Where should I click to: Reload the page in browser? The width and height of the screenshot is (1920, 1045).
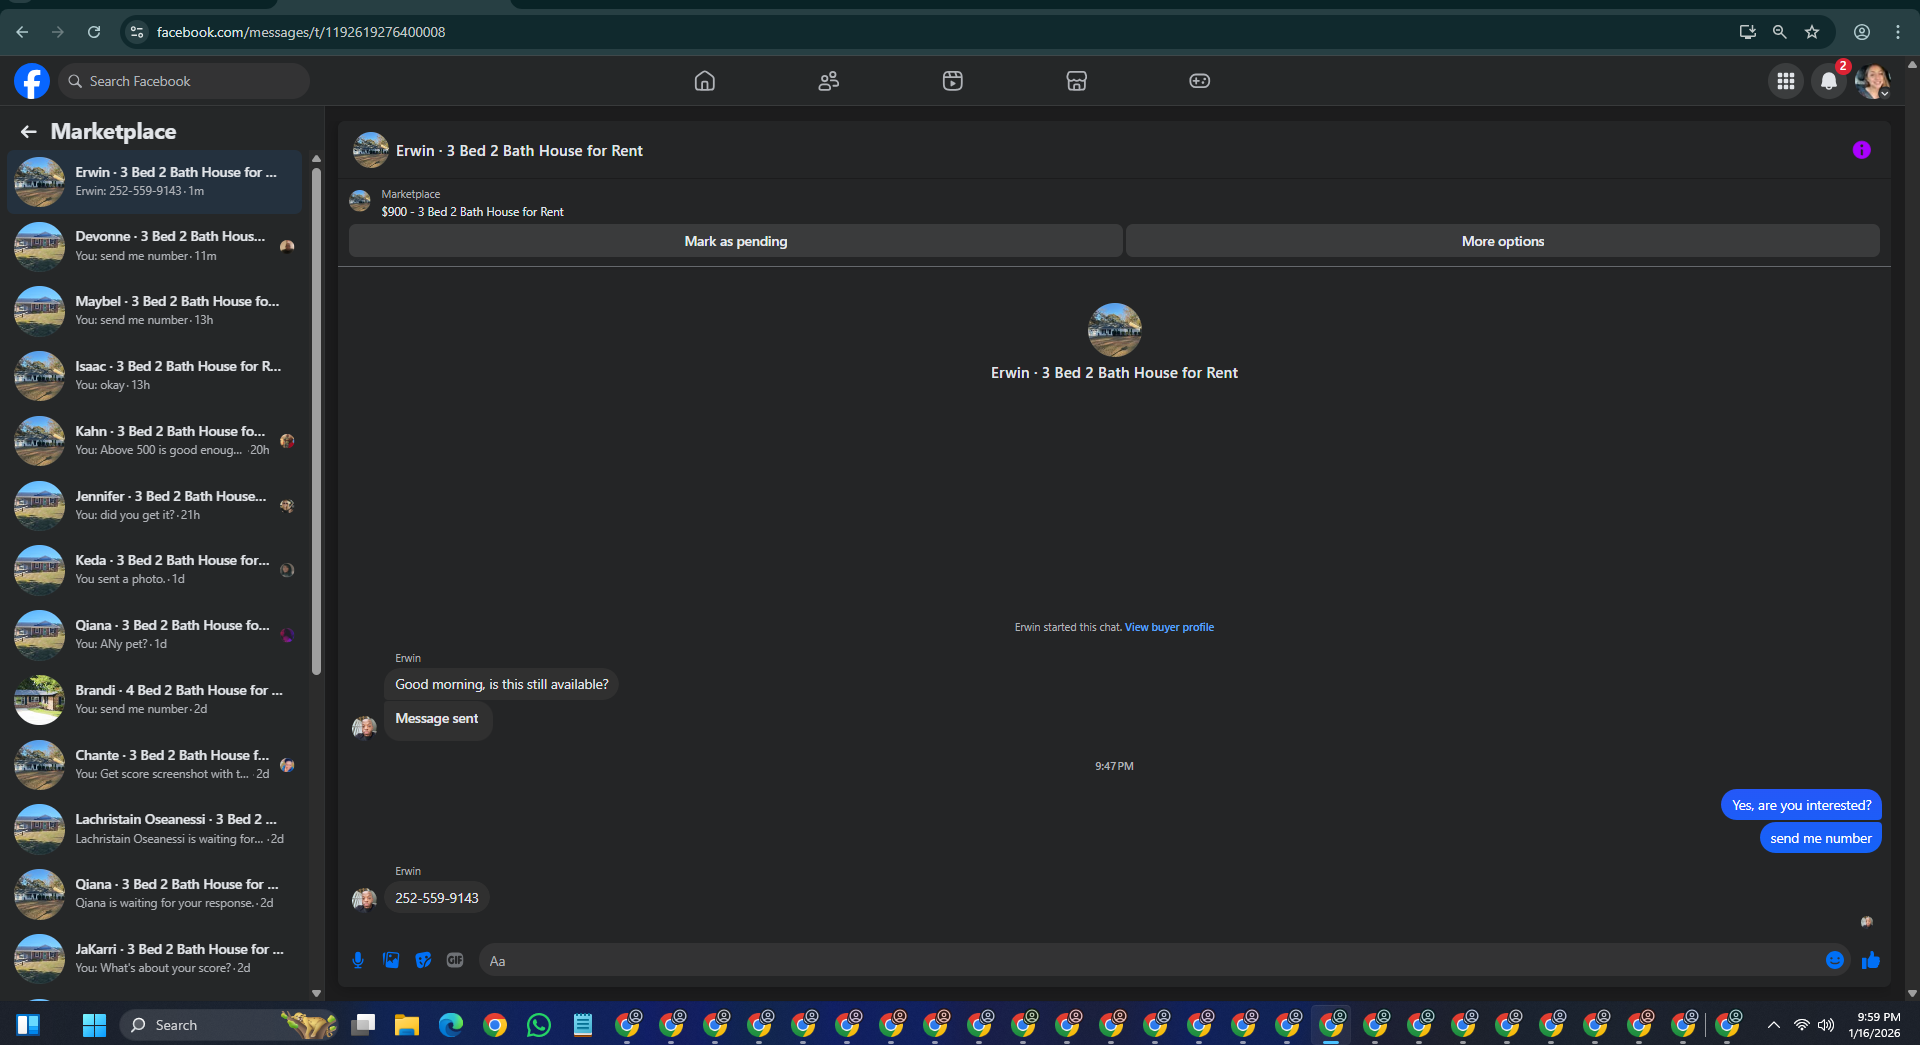tap(94, 32)
